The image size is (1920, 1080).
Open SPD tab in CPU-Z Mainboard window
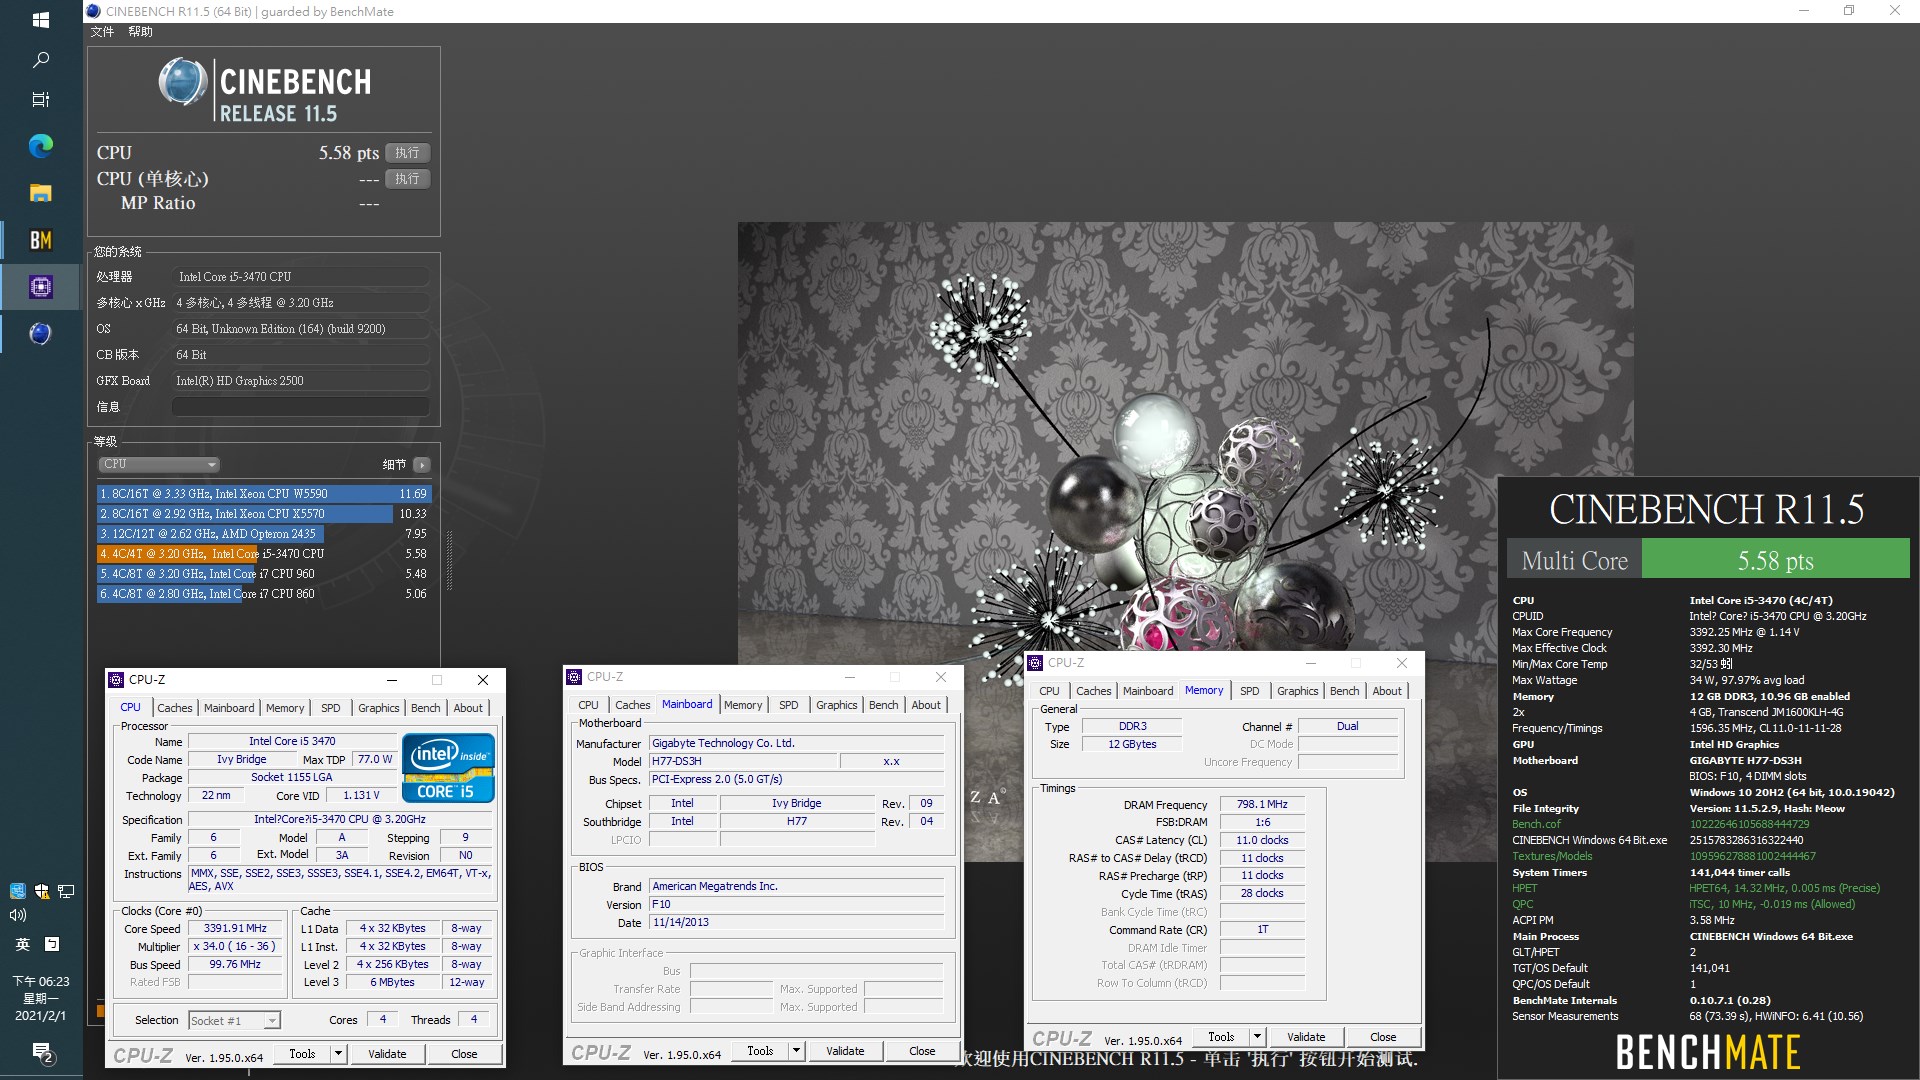pyautogui.click(x=788, y=705)
